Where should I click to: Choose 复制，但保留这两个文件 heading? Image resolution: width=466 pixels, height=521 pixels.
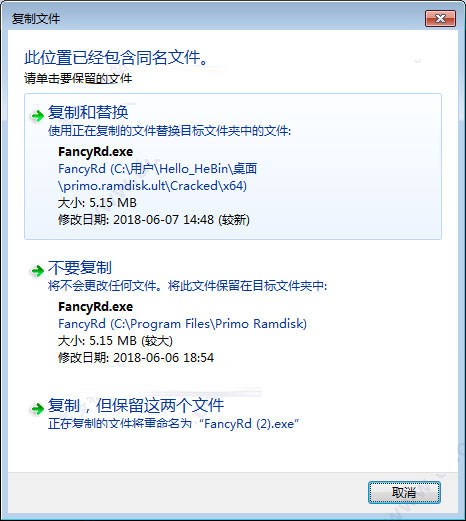click(x=136, y=405)
